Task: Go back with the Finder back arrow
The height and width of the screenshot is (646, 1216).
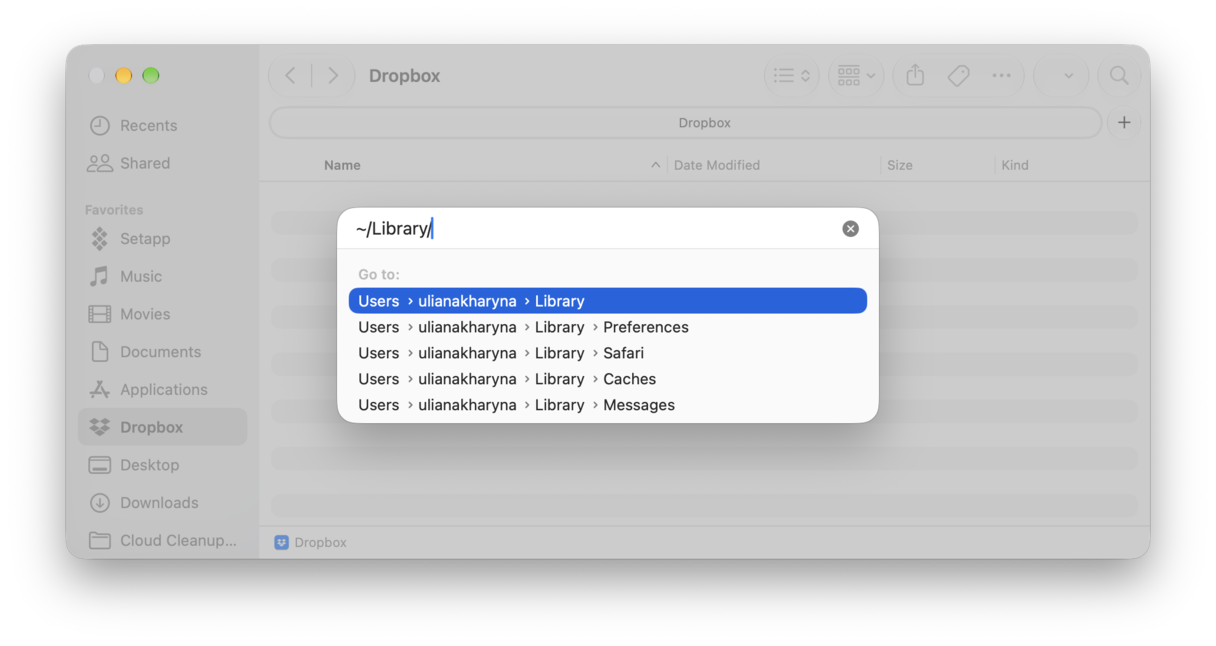Action: click(290, 76)
